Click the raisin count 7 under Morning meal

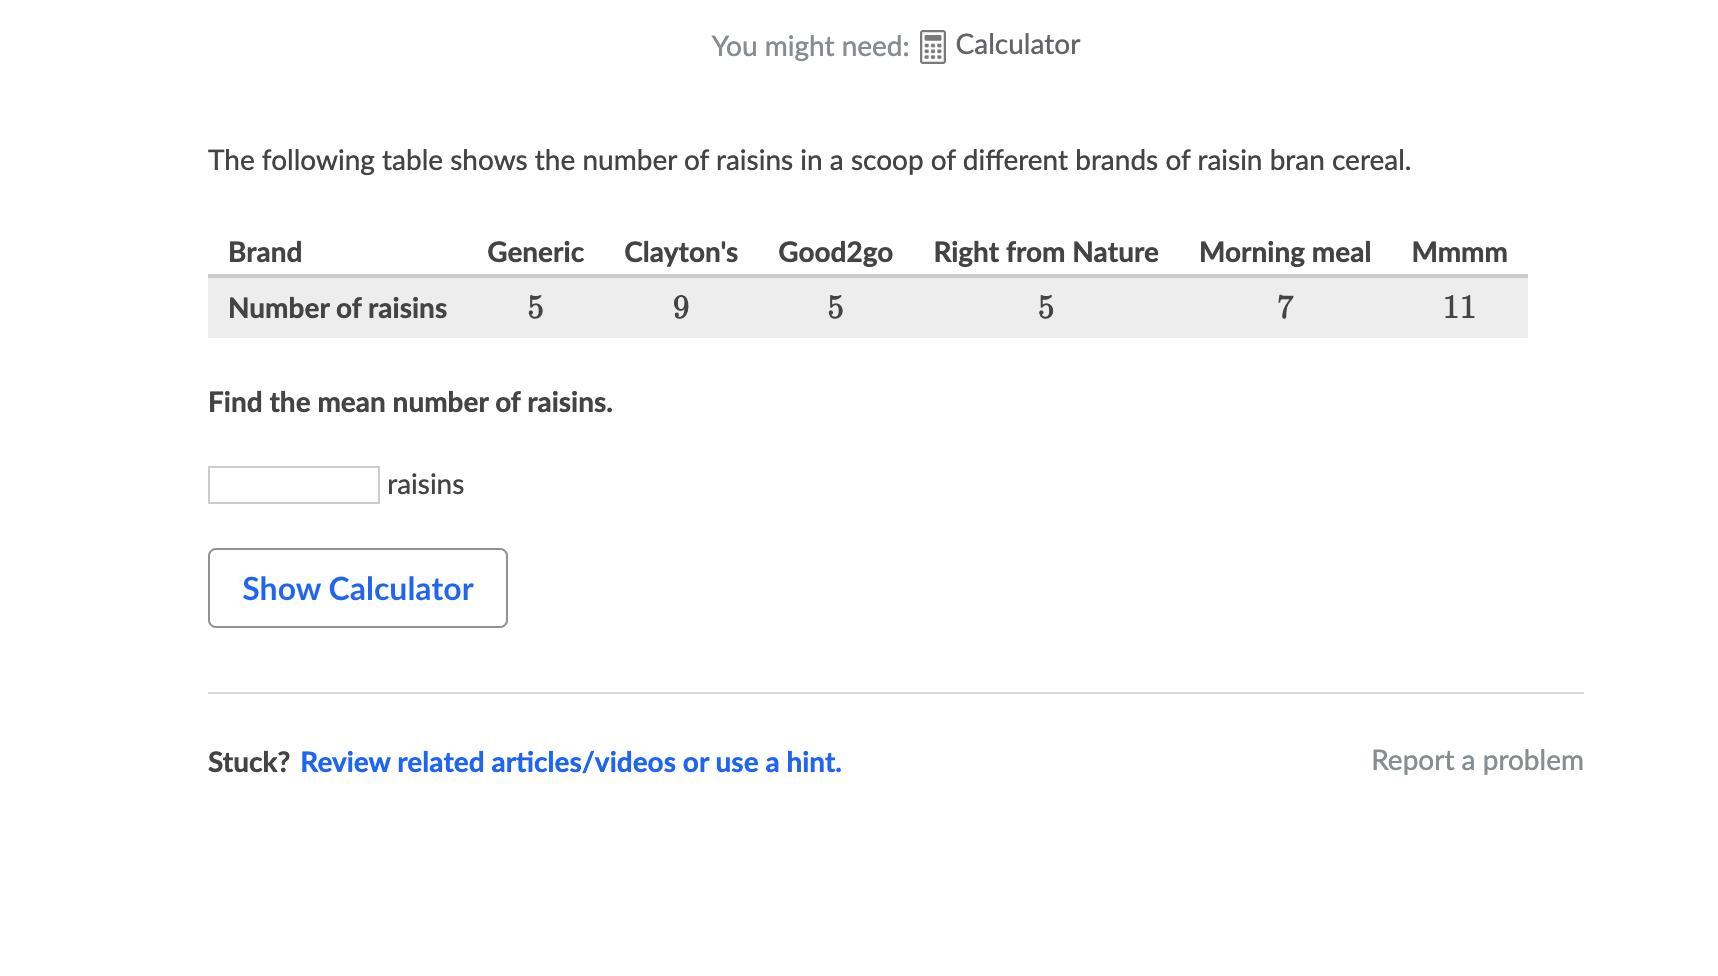(1285, 308)
